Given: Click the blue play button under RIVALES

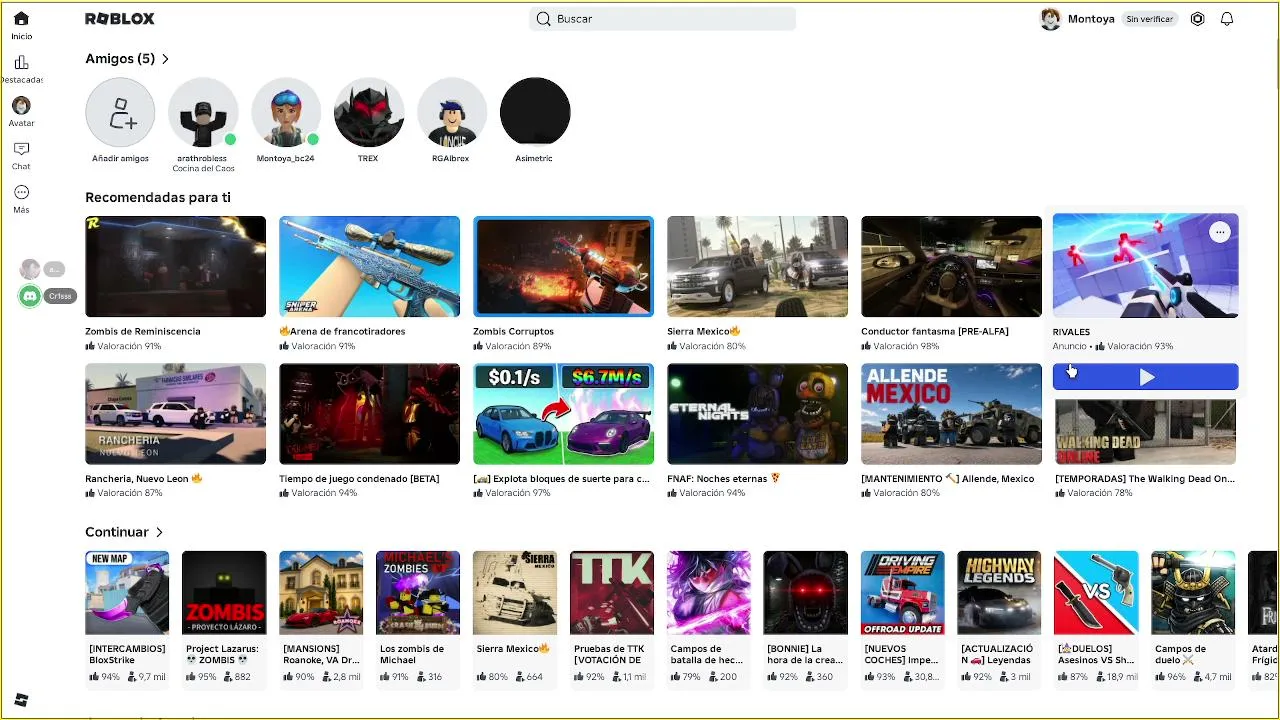Looking at the screenshot, I should 1146,376.
